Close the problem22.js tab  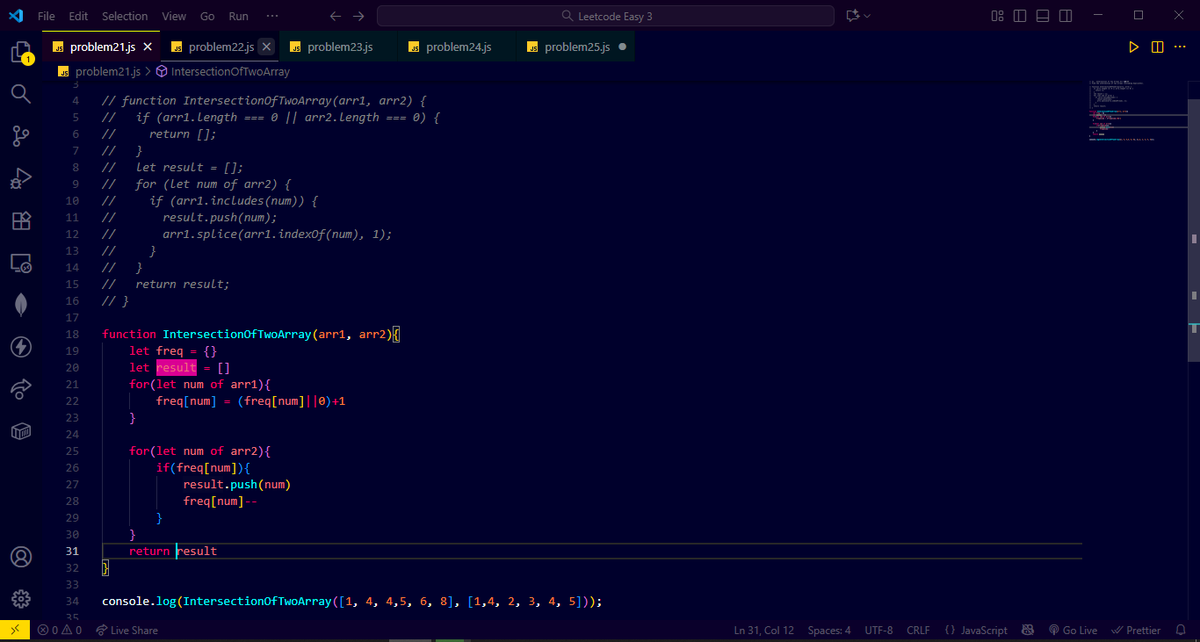point(266,47)
